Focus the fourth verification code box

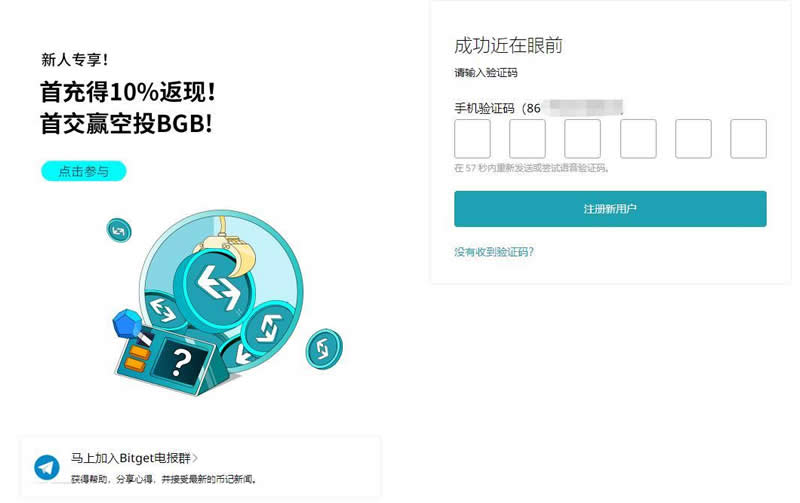tap(638, 139)
